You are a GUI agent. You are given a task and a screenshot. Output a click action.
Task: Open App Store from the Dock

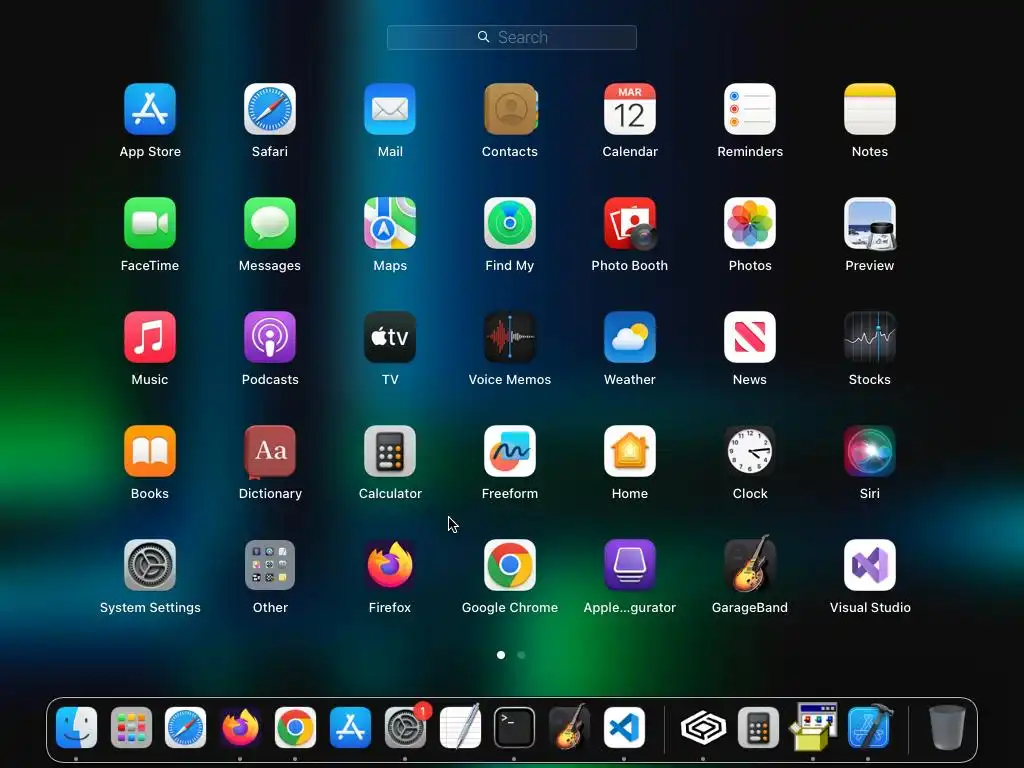pos(350,727)
